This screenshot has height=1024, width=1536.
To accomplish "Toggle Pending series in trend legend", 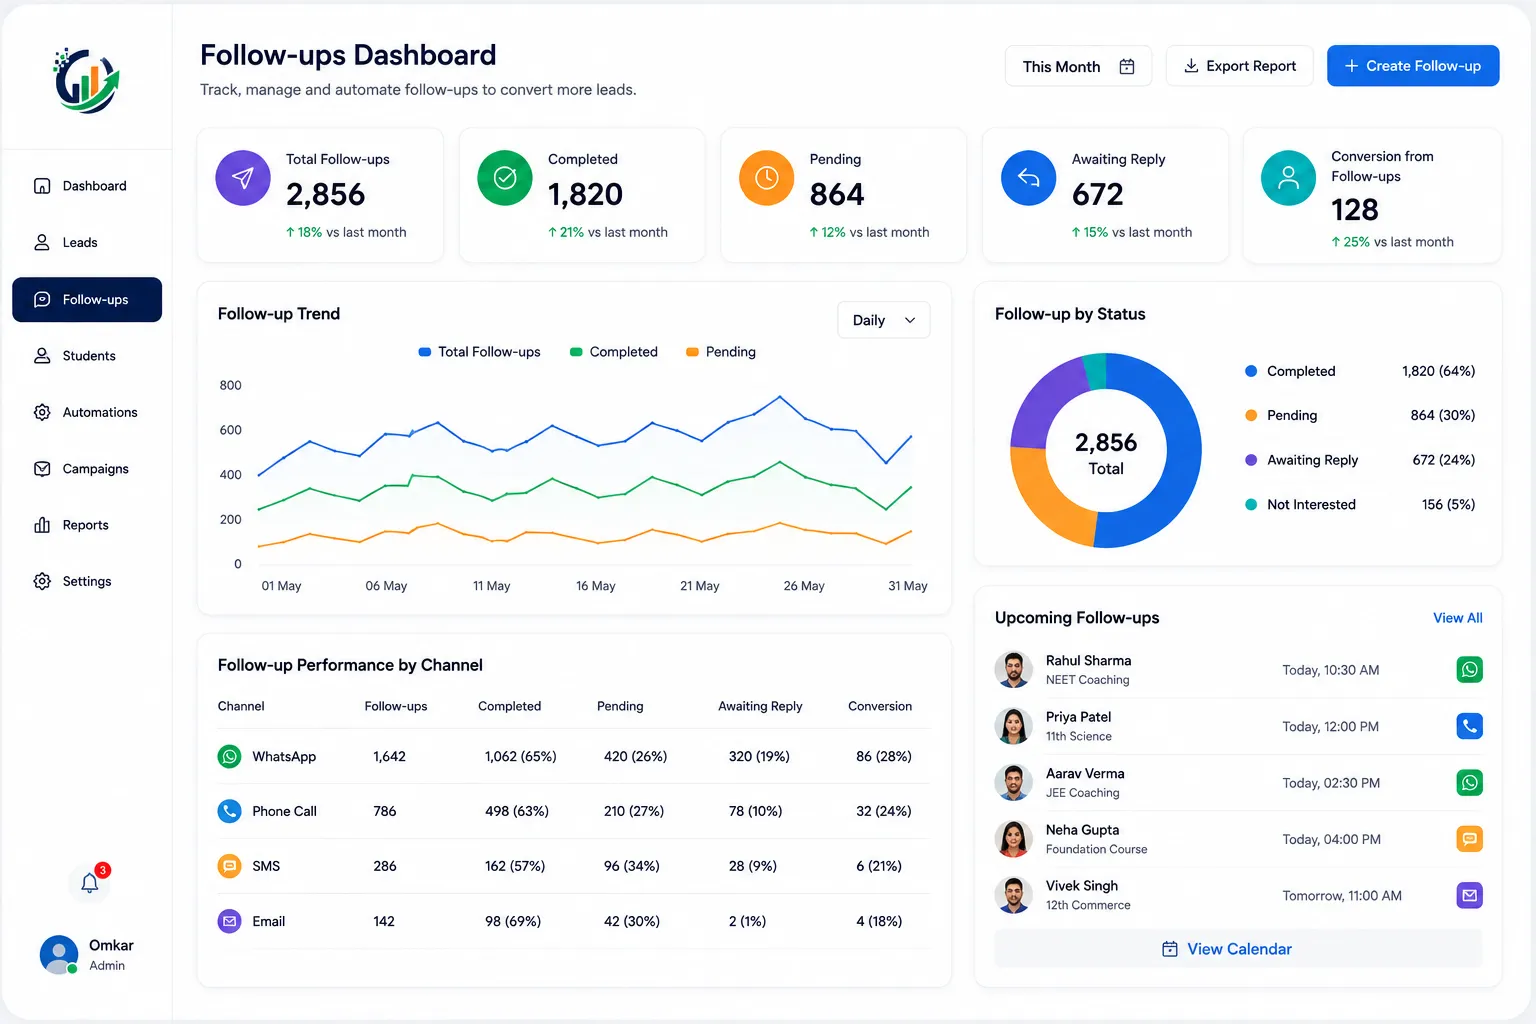I will point(720,352).
